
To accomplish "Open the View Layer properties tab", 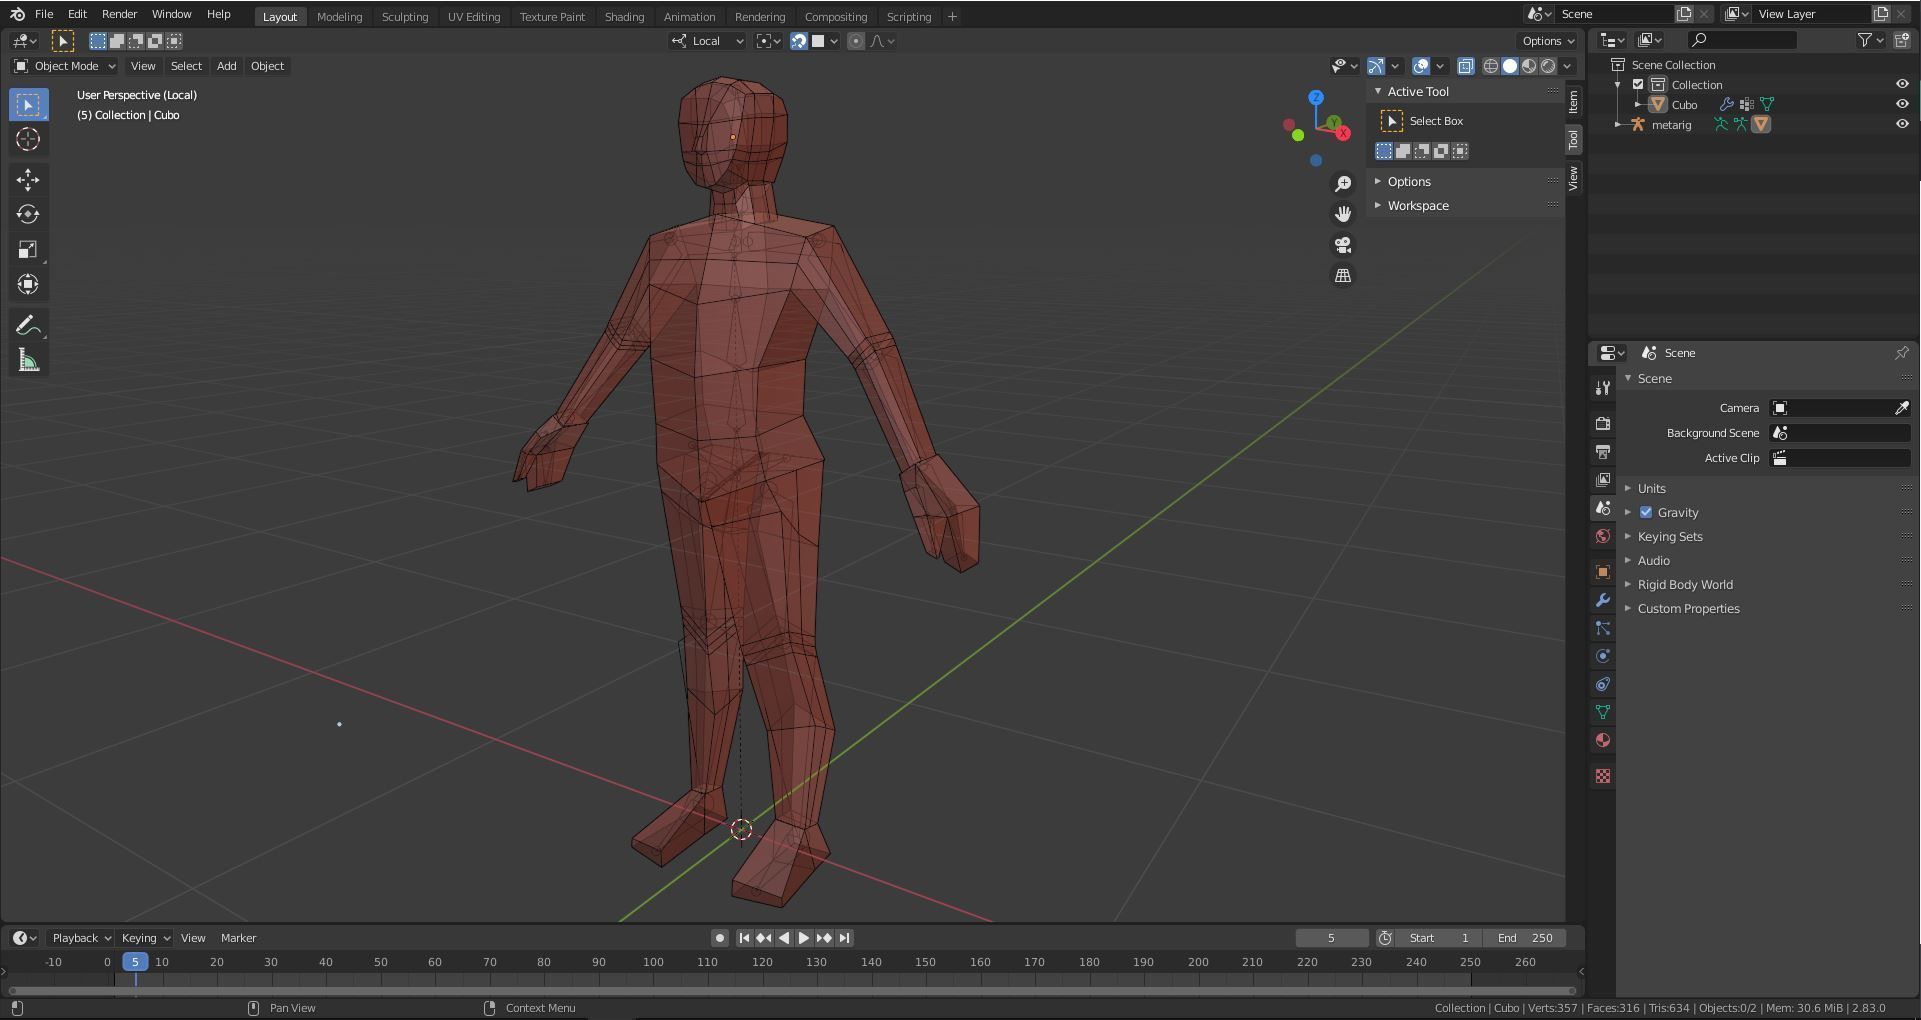I will [x=1603, y=480].
